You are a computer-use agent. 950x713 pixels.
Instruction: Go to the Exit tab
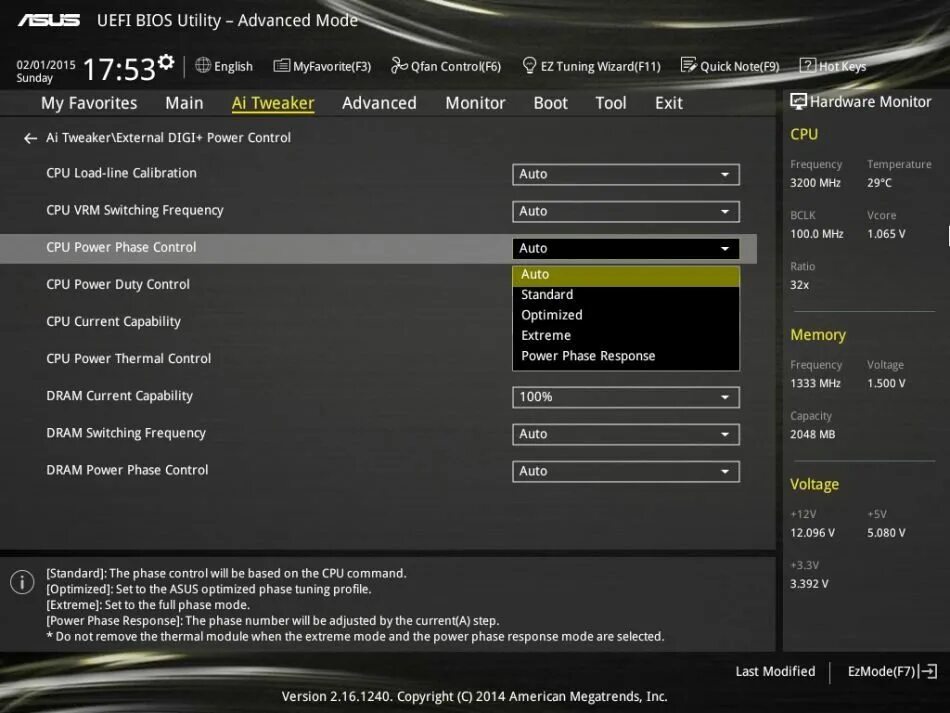(668, 103)
